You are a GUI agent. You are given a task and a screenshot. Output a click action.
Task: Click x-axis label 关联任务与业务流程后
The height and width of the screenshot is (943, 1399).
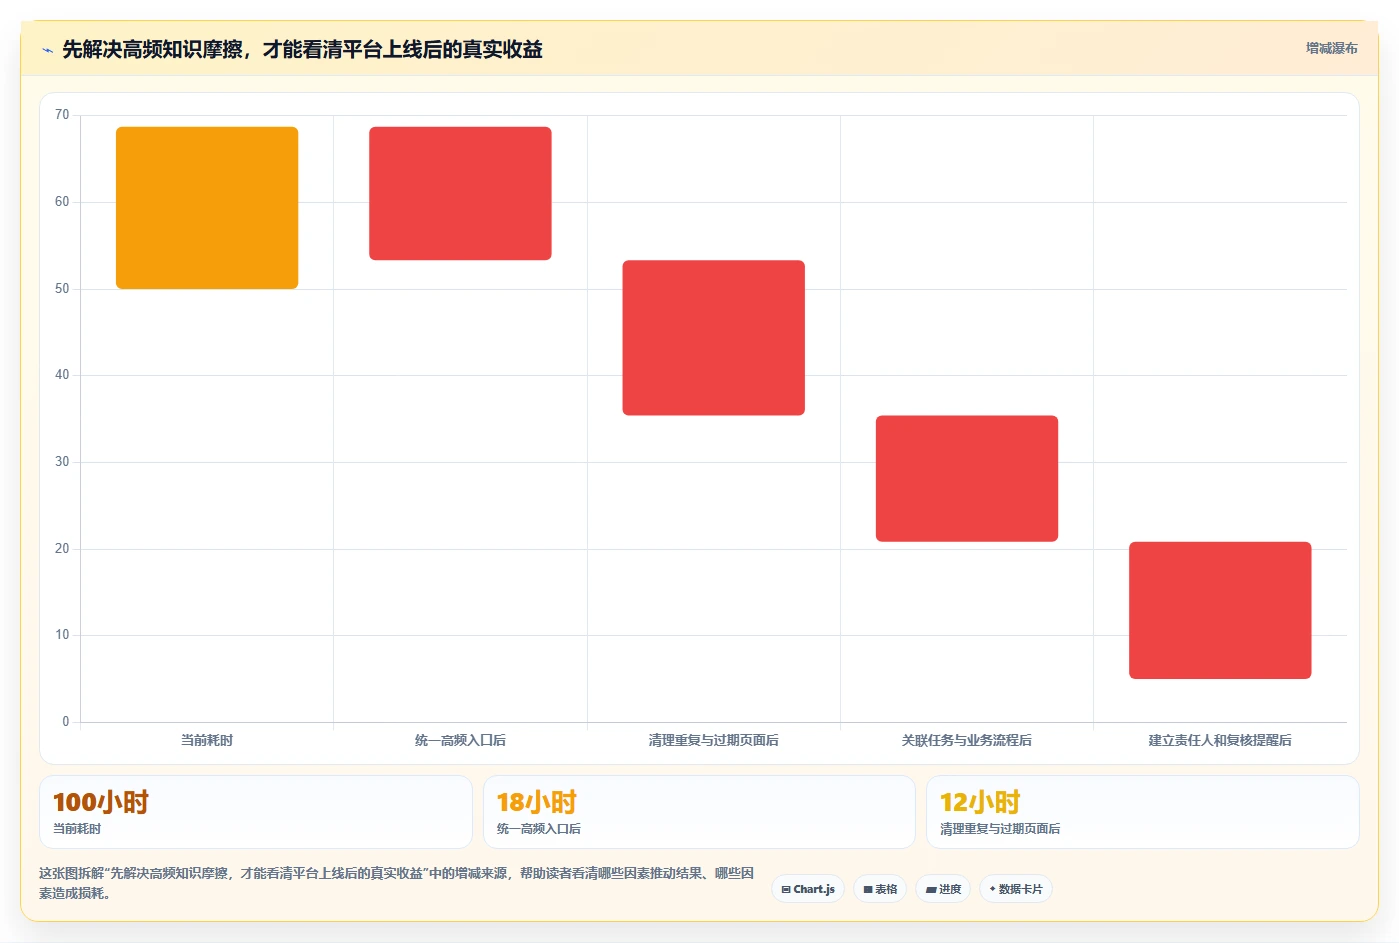tap(967, 740)
